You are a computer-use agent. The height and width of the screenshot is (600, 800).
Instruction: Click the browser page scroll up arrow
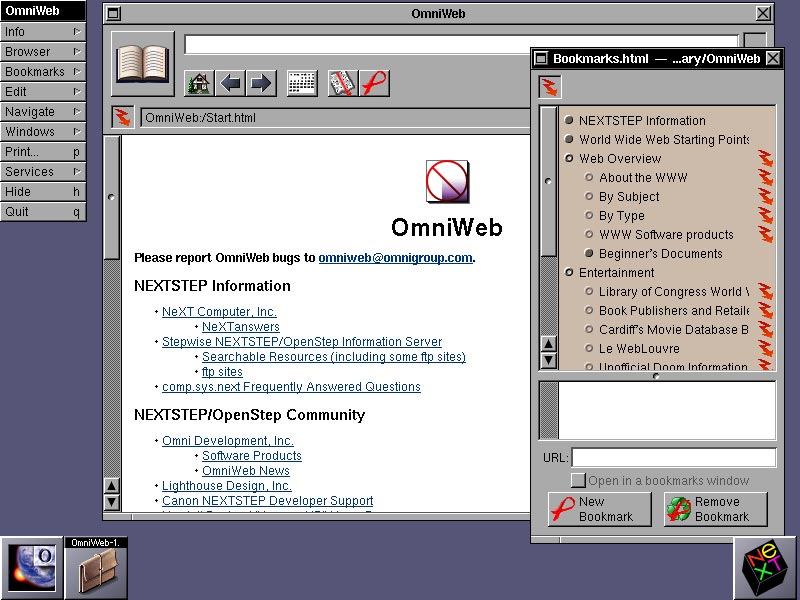click(112, 486)
